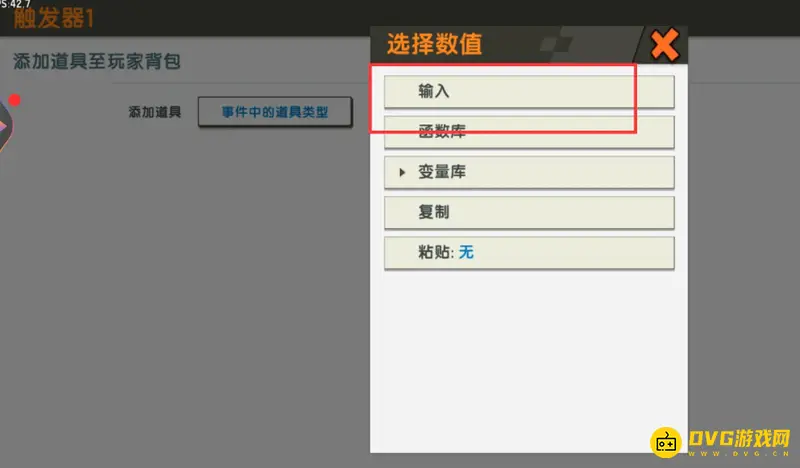Select the 添加道具 label
Viewport: 800px width, 468px height.
155,112
